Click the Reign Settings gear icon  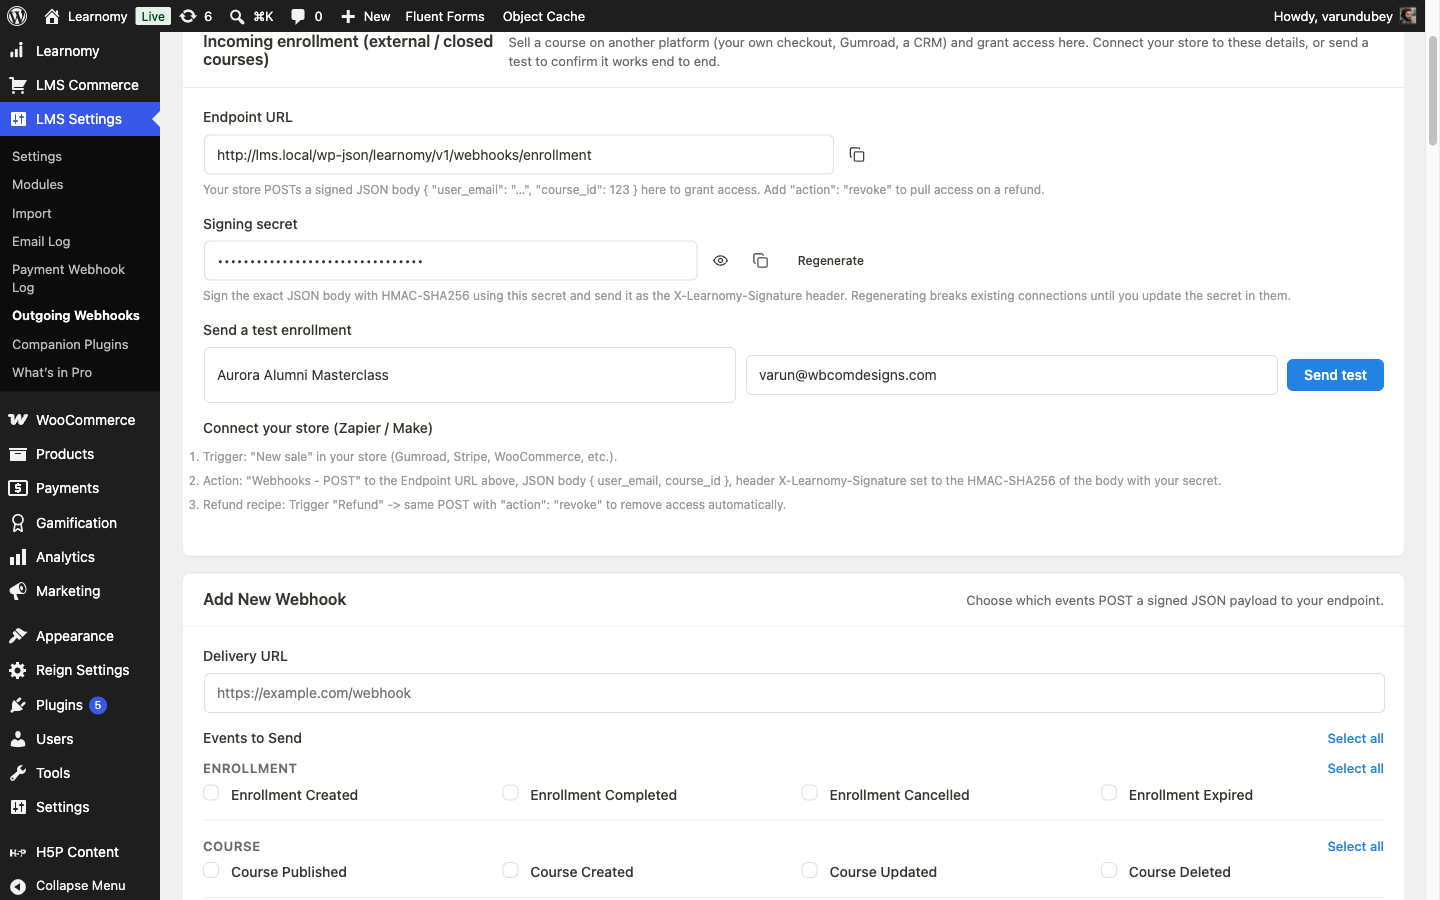click(18, 670)
